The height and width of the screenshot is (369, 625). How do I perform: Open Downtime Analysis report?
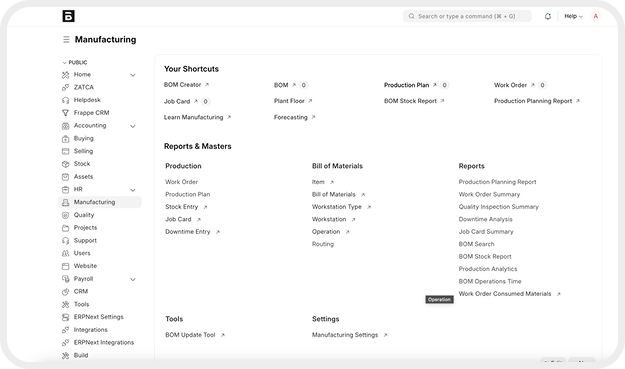tap(485, 219)
